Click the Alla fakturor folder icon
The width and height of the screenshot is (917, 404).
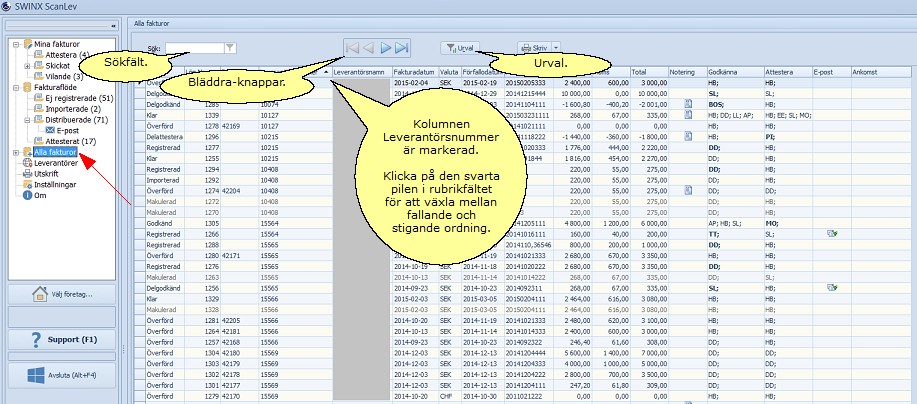27,152
